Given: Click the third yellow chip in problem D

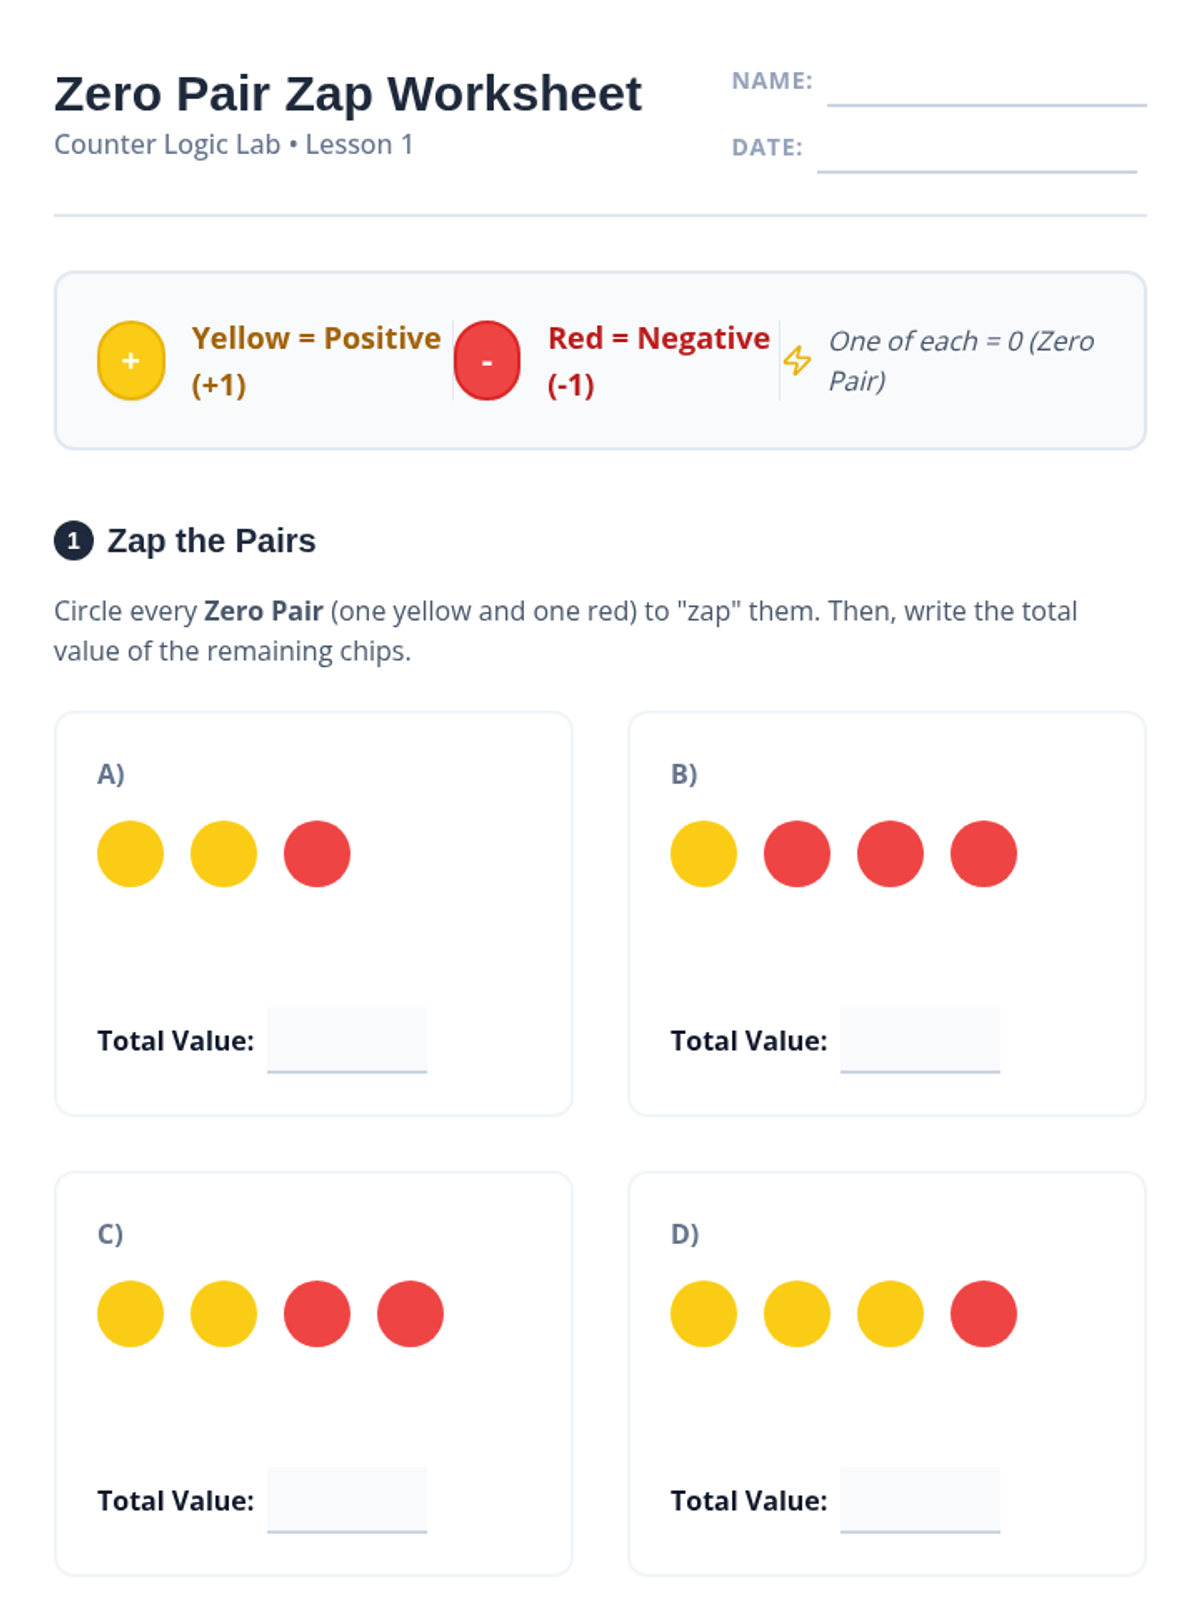Looking at the screenshot, I should click(x=890, y=1314).
